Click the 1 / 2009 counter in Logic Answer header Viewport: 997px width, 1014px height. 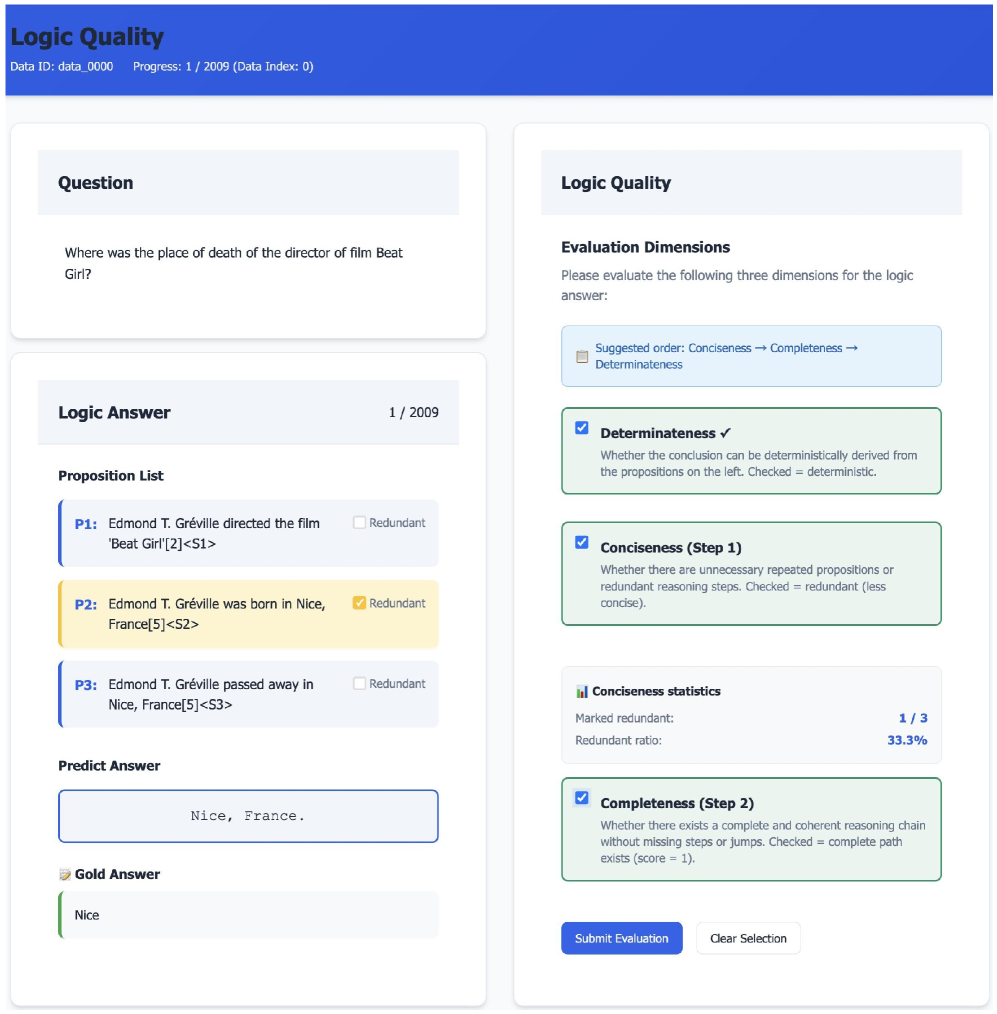pyautogui.click(x=413, y=412)
